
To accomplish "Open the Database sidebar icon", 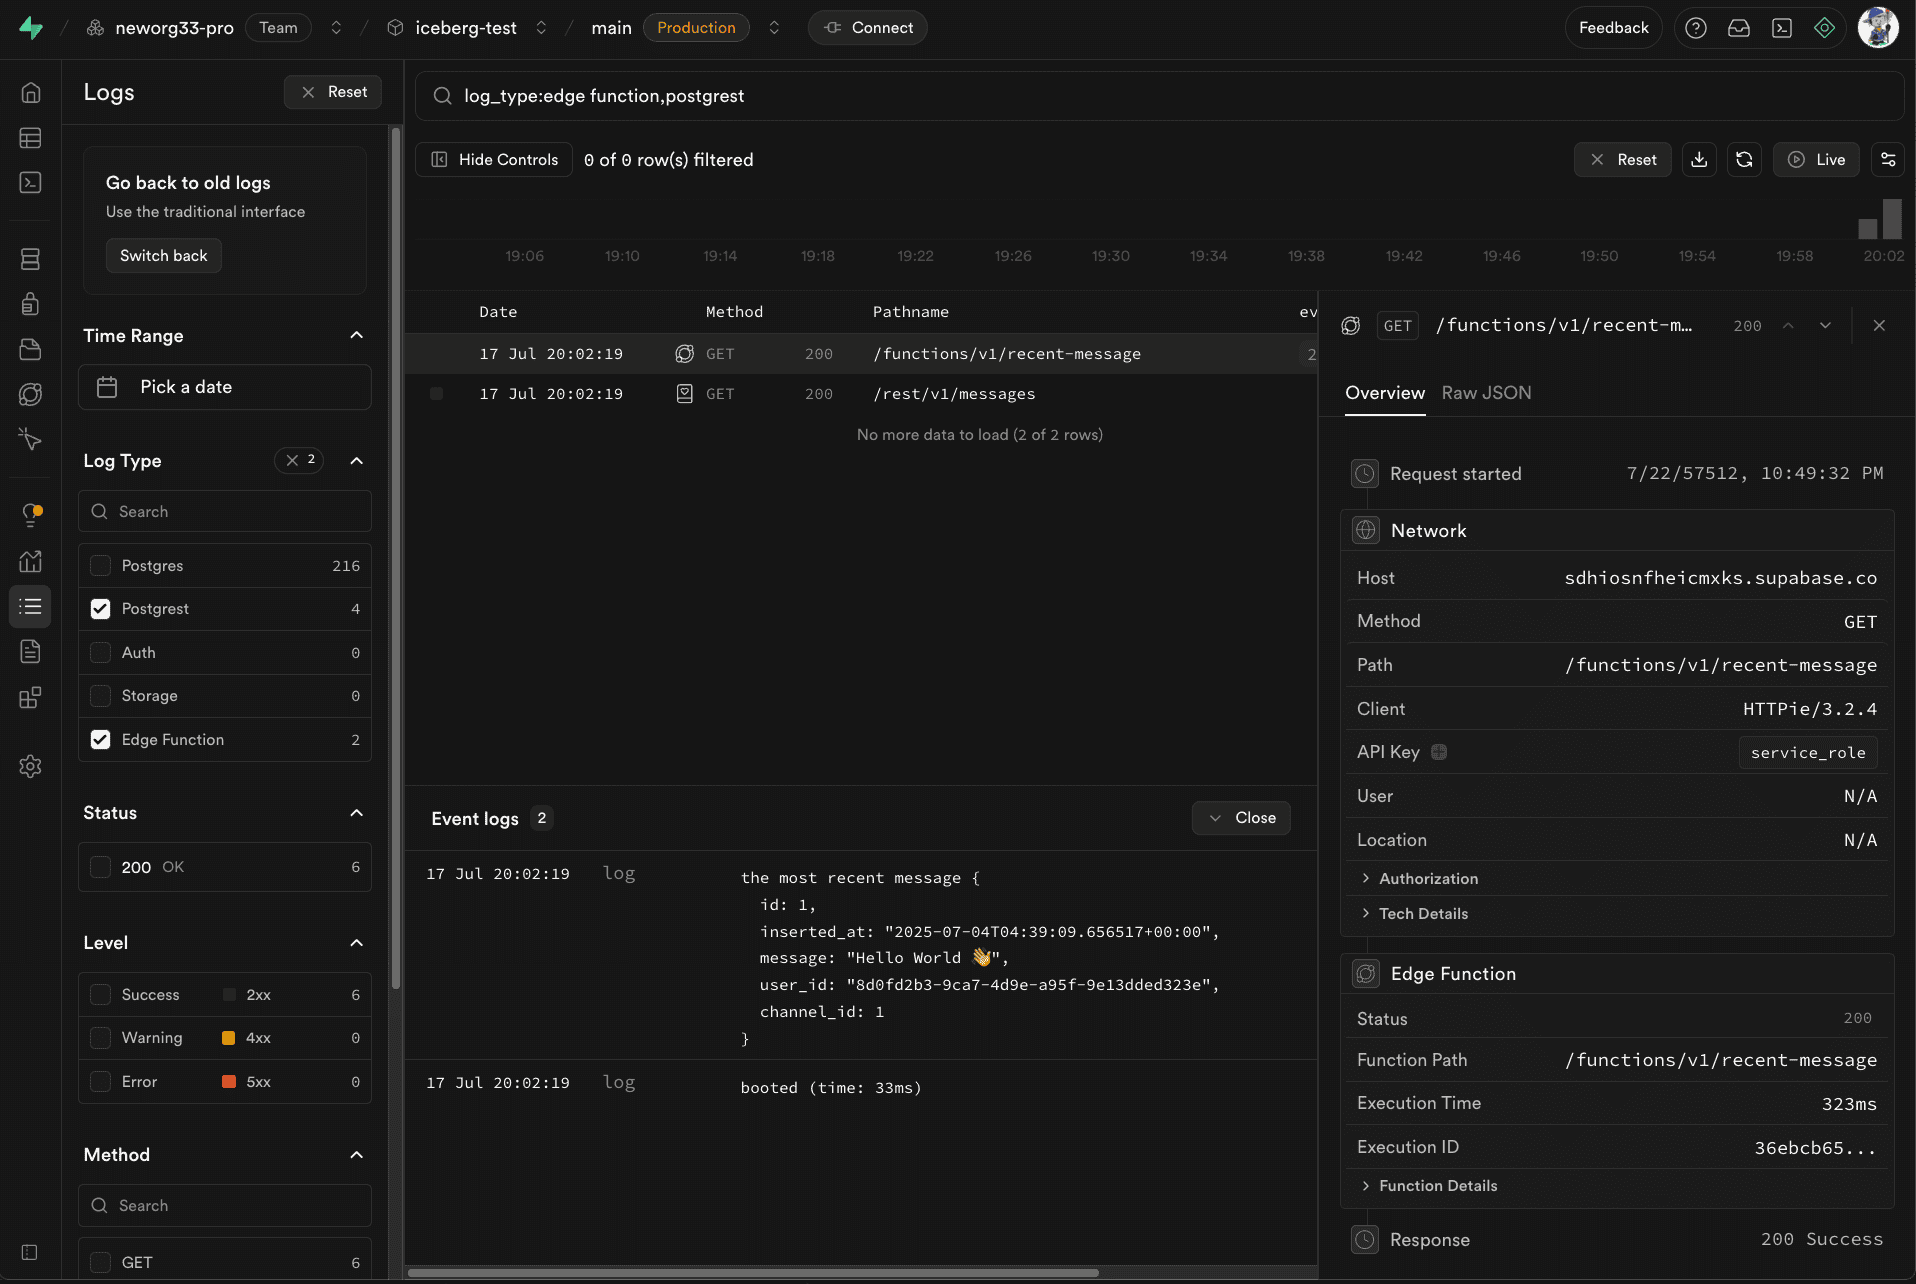I will coord(30,259).
